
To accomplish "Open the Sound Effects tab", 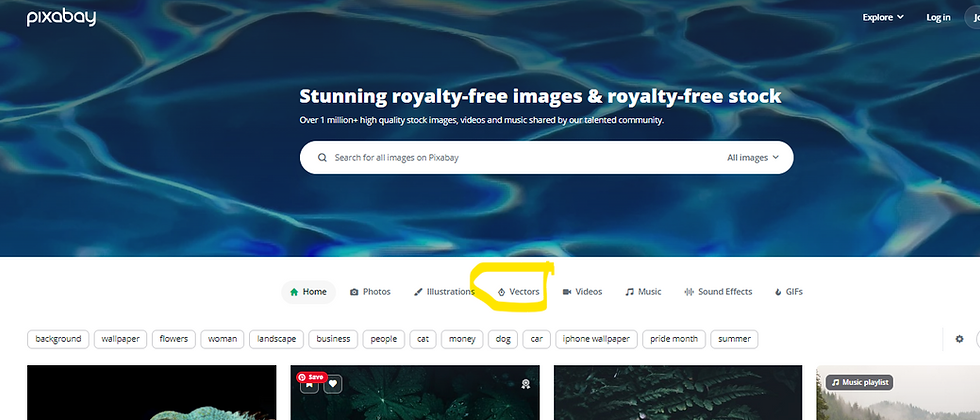I will [x=718, y=292].
